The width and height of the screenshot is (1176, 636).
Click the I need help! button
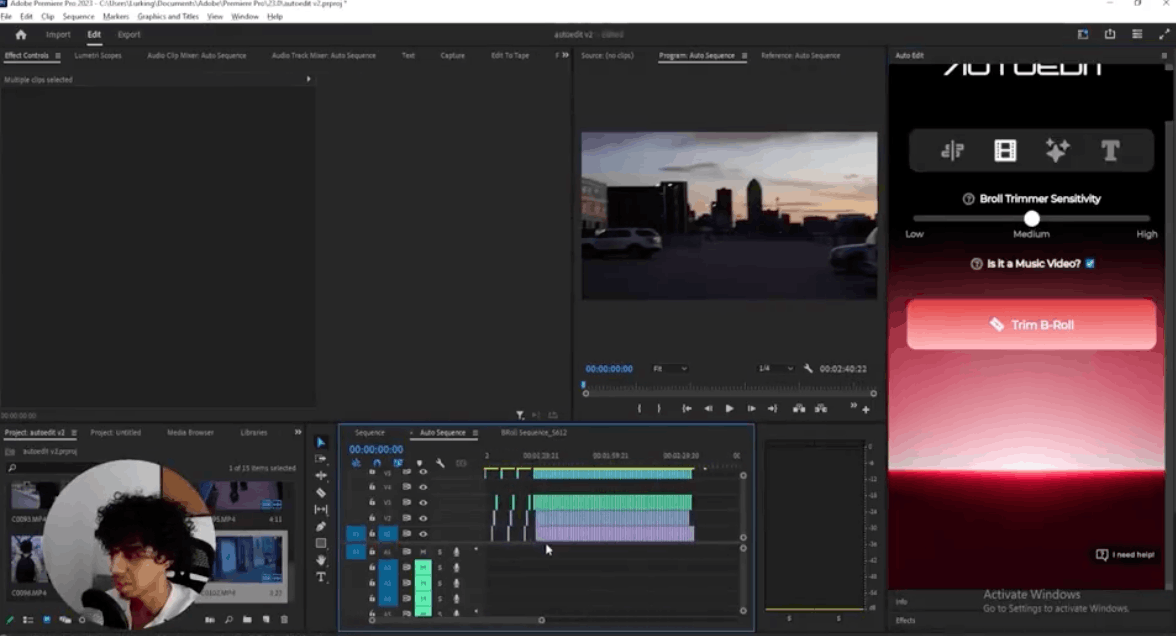click(1125, 554)
